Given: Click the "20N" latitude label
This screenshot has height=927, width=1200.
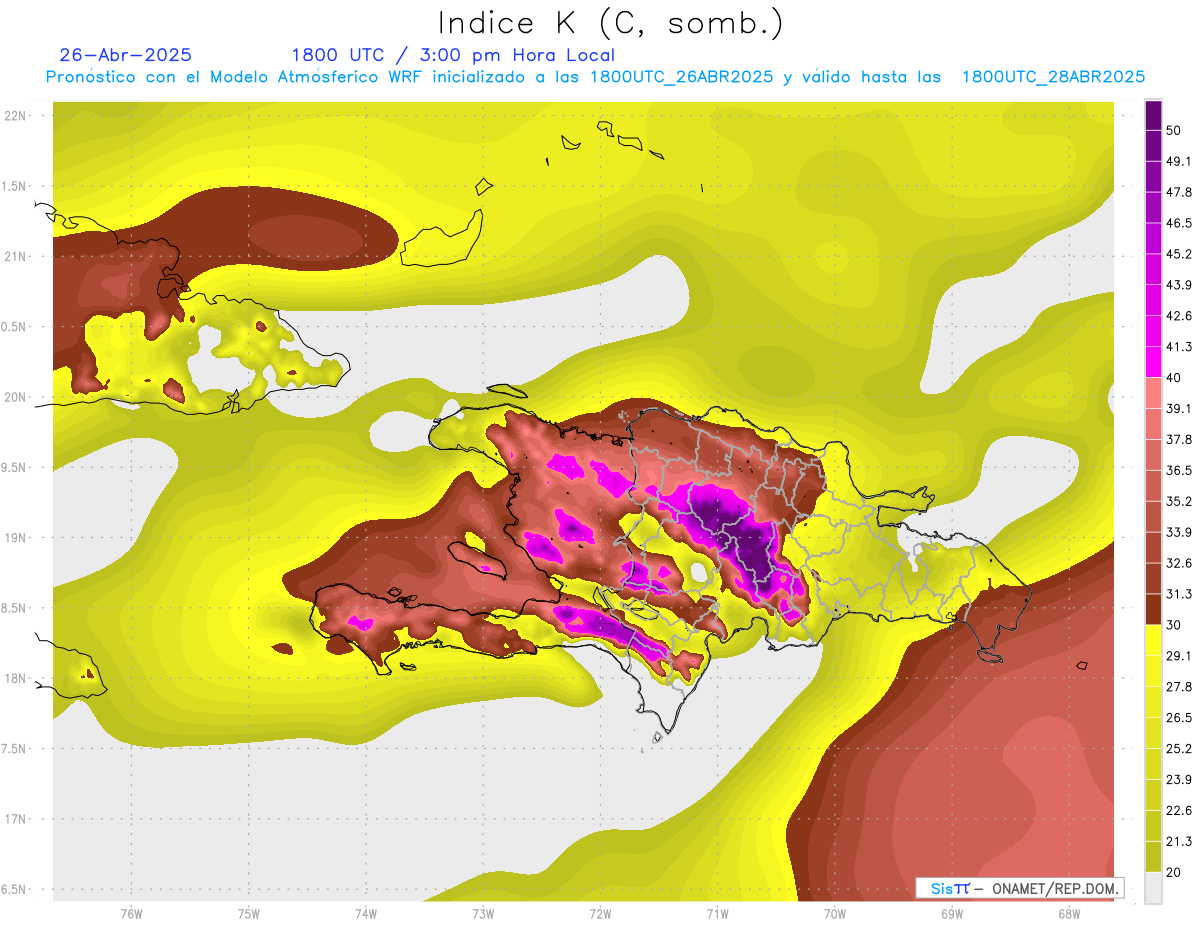Looking at the screenshot, I should pyautogui.click(x=15, y=397).
